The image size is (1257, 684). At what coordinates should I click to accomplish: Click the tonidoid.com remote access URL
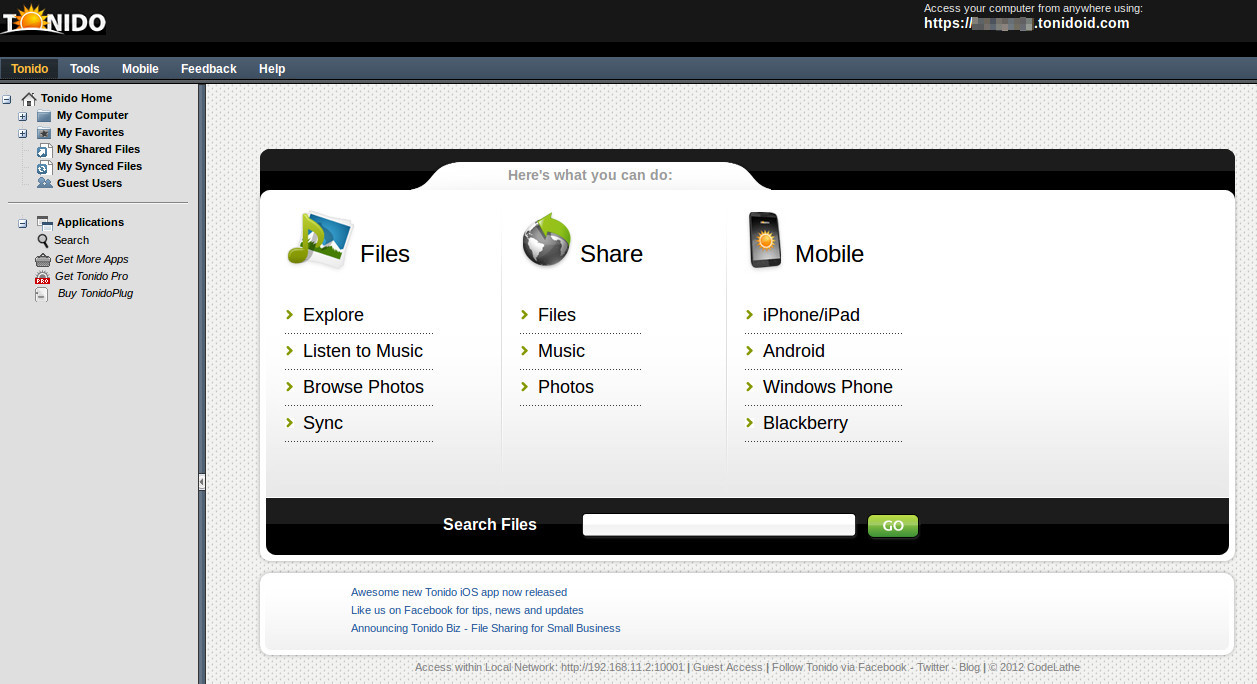tap(1026, 23)
